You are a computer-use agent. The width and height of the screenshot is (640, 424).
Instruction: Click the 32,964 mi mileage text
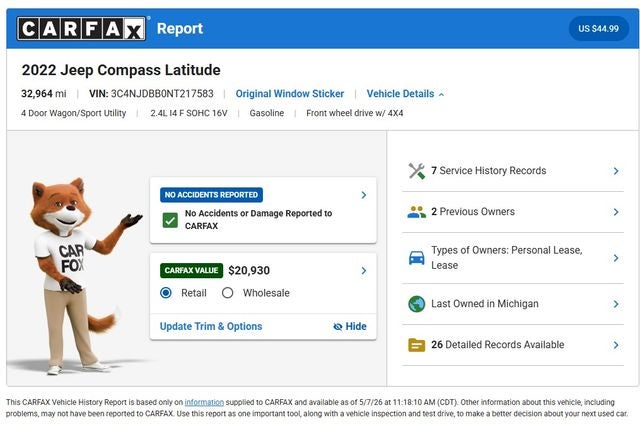[44, 94]
